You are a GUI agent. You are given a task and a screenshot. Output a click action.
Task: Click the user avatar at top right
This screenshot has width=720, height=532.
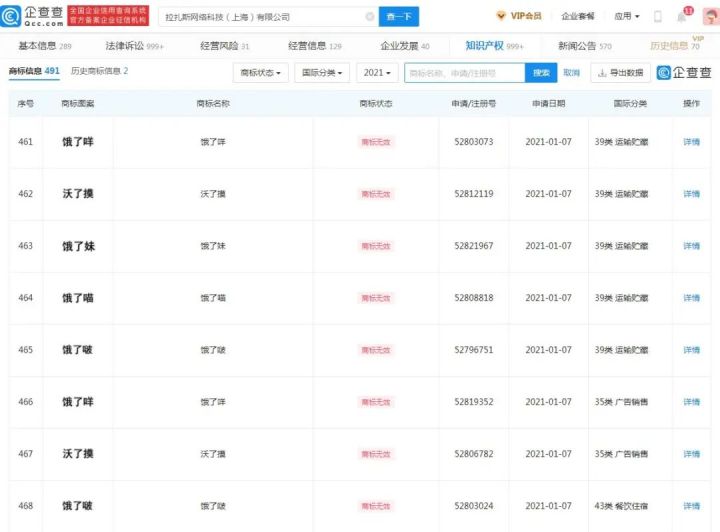pyautogui.click(x=708, y=17)
